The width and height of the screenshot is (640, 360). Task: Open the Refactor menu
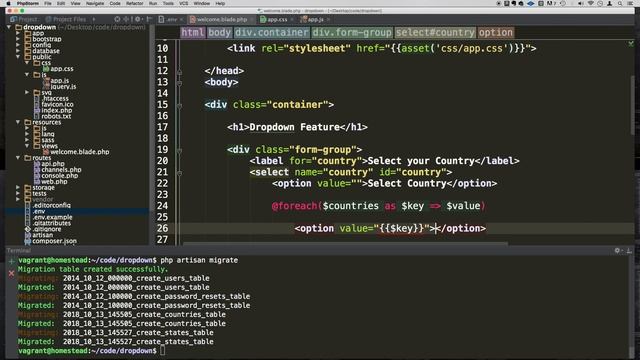(x=134, y=4)
